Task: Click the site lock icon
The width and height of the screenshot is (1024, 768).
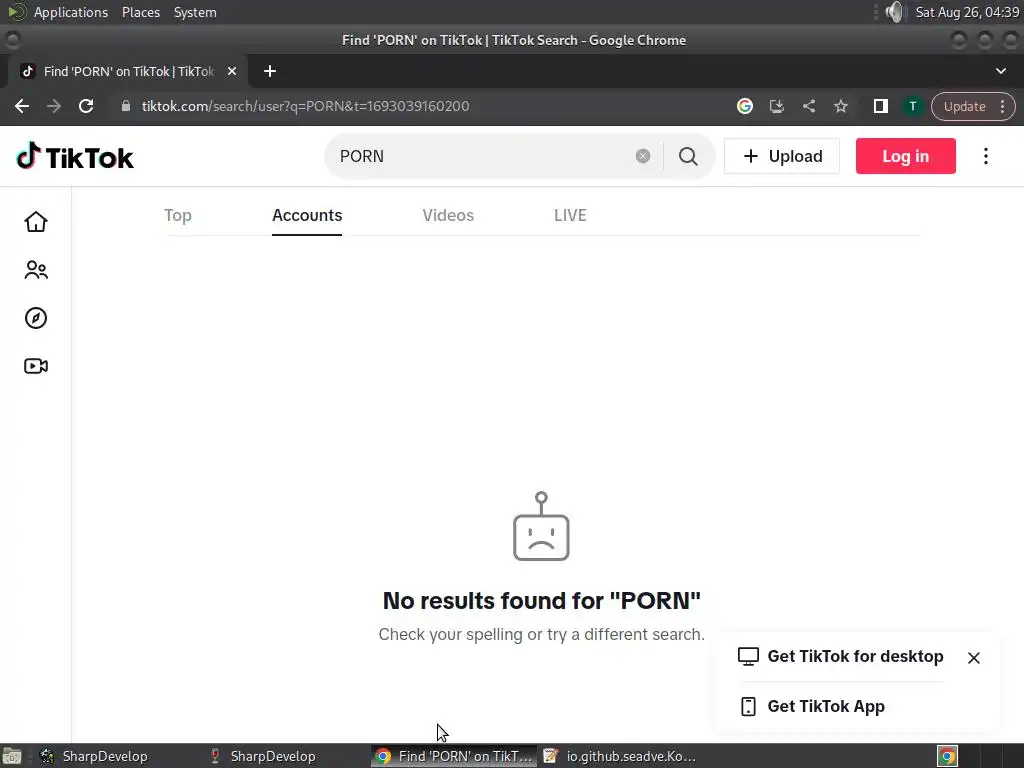Action: pos(126,106)
